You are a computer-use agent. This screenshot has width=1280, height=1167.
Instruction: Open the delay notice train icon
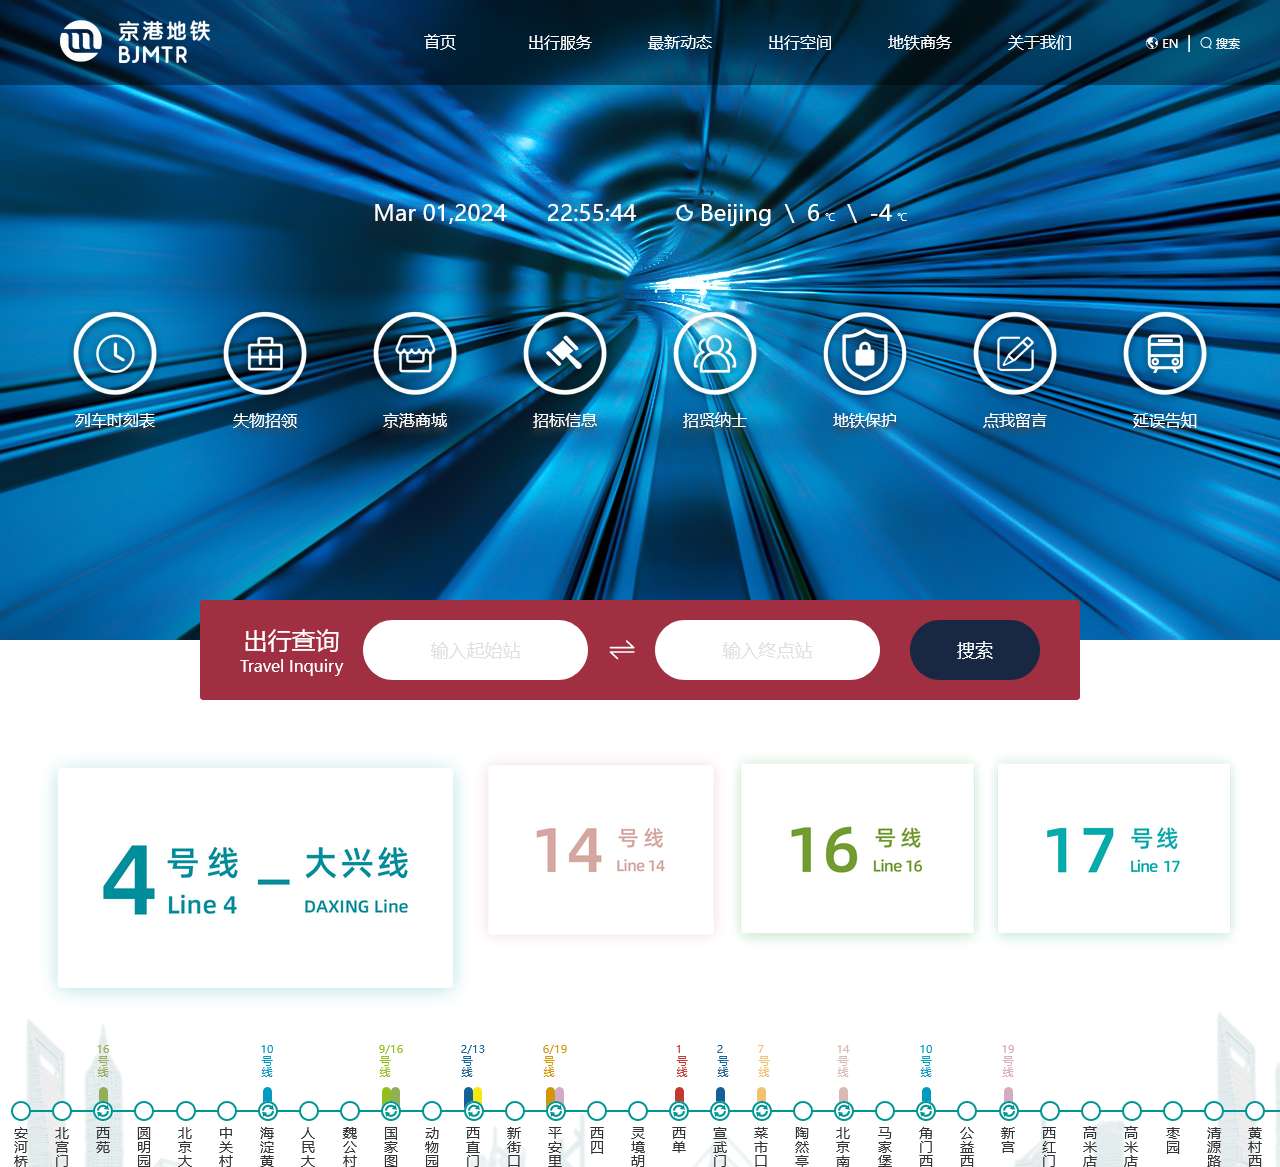click(1165, 353)
